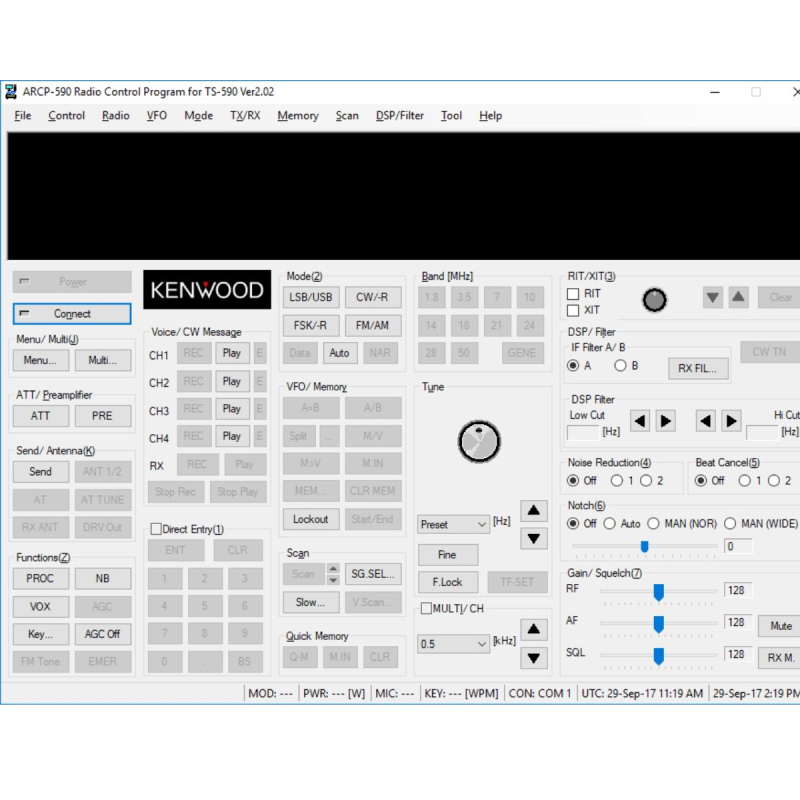Click the ARCP-590 title bar app icon

11,92
